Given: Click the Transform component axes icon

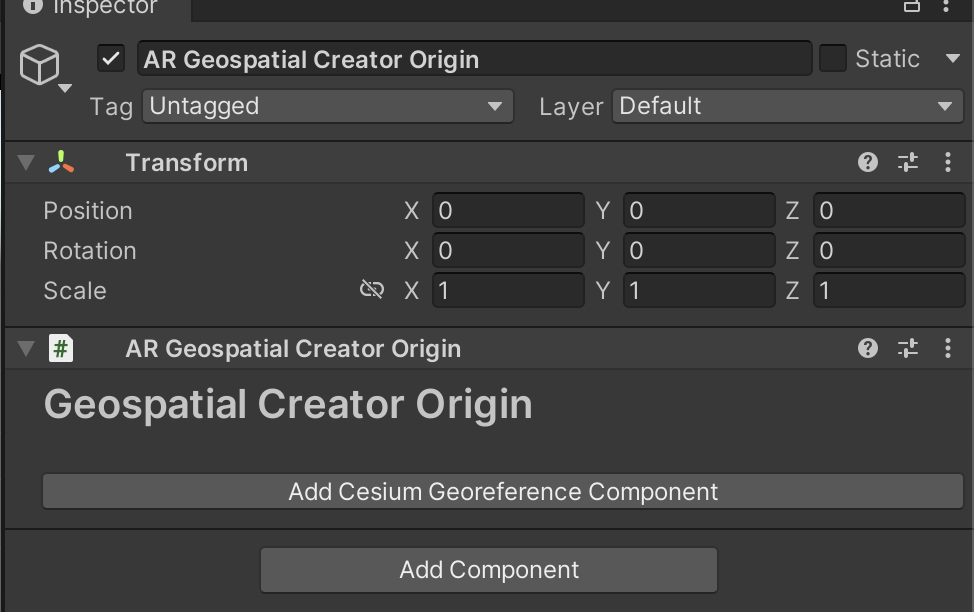Looking at the screenshot, I should click(60, 162).
